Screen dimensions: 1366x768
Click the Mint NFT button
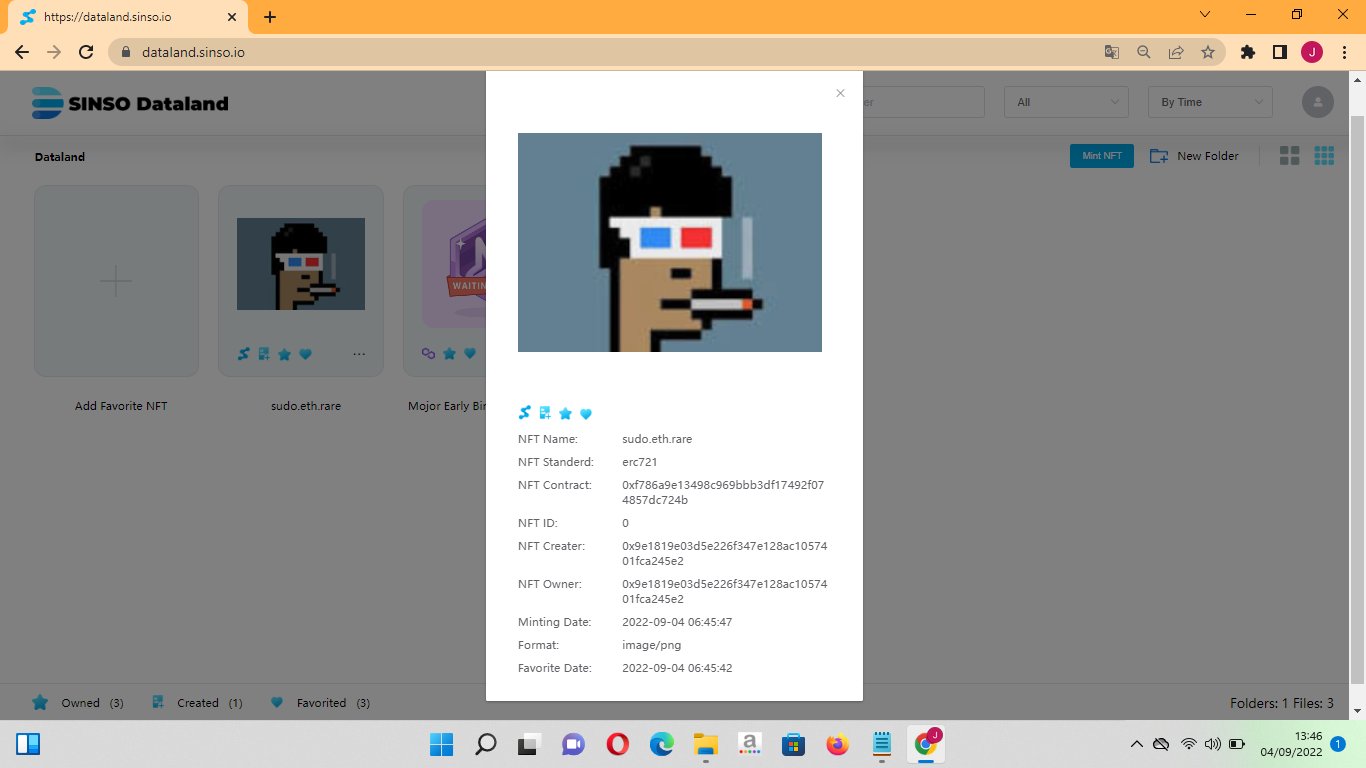point(1102,156)
